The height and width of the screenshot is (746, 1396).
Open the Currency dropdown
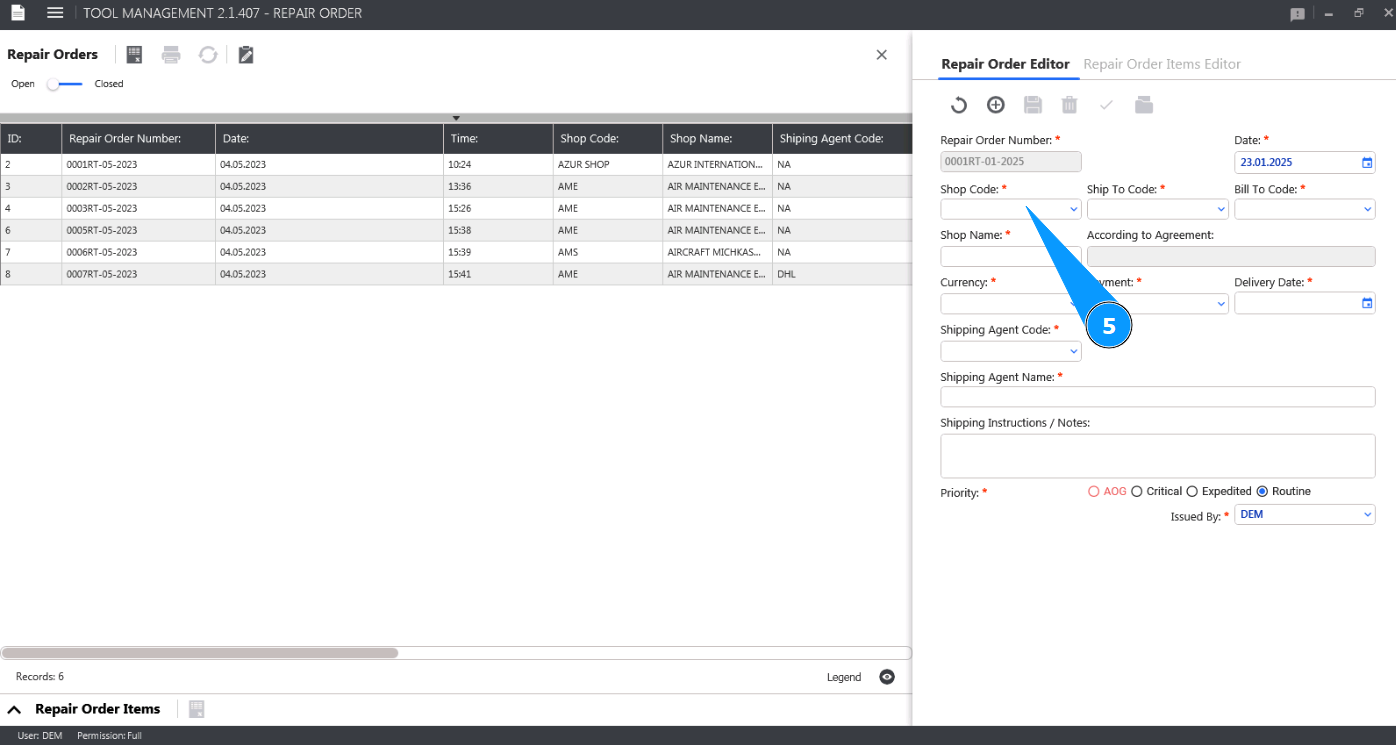tap(1010, 303)
